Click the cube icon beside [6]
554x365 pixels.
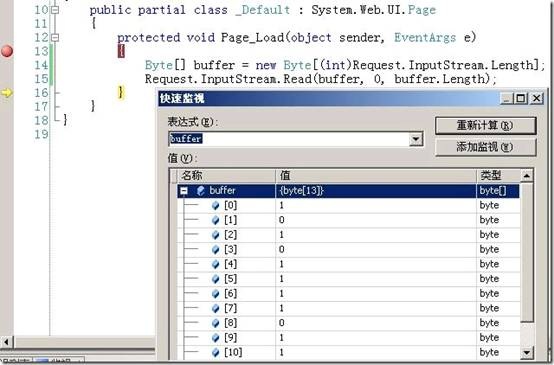click(x=216, y=294)
